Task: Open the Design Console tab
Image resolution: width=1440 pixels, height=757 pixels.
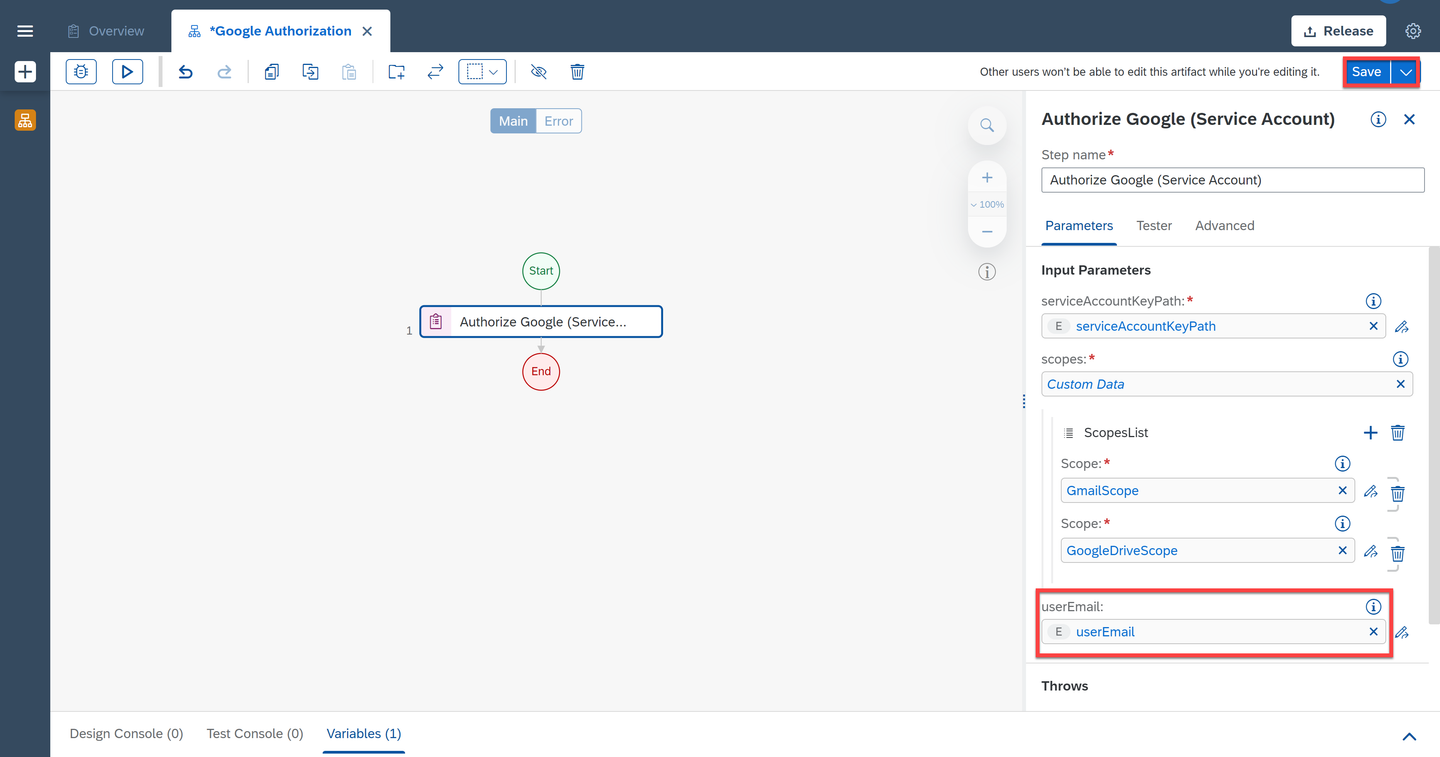Action: pos(127,734)
